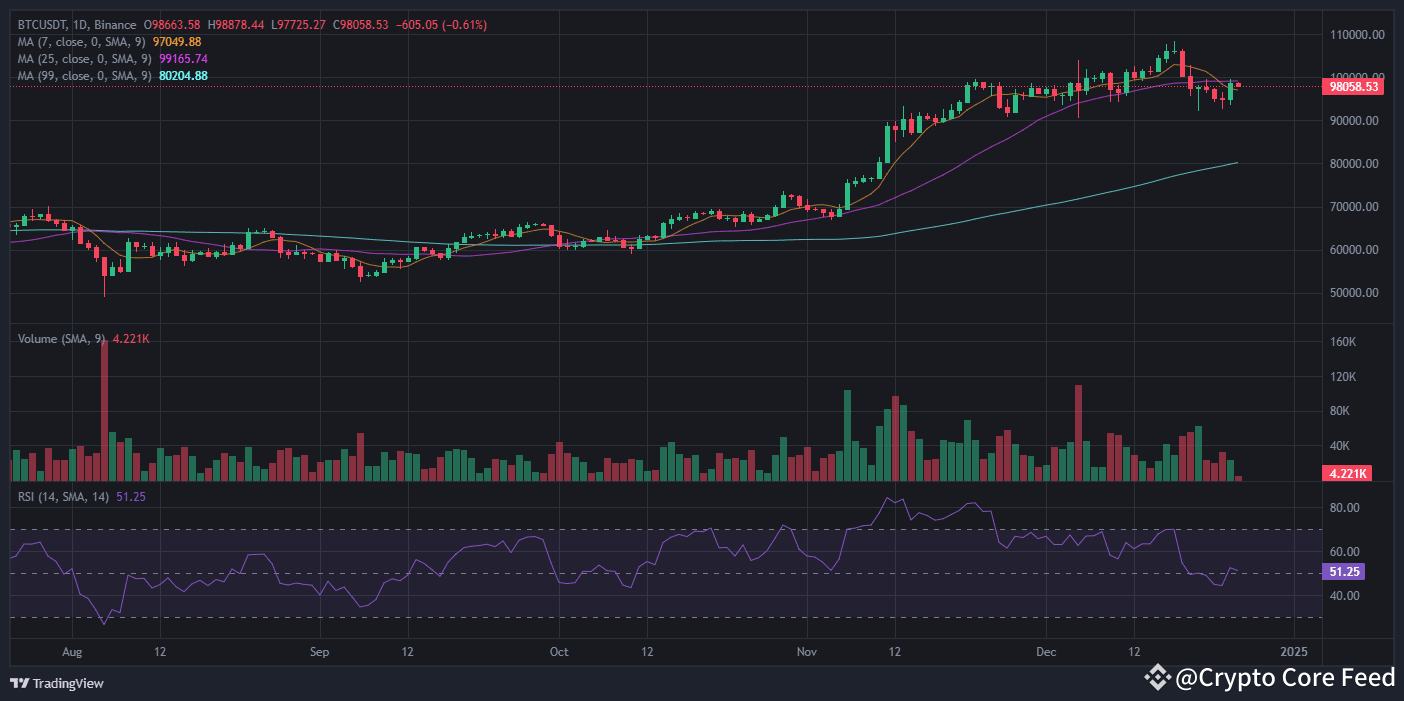This screenshot has height=701, width=1404.
Task: Click the RSI 40.00 axis label
Action: tap(1343, 596)
